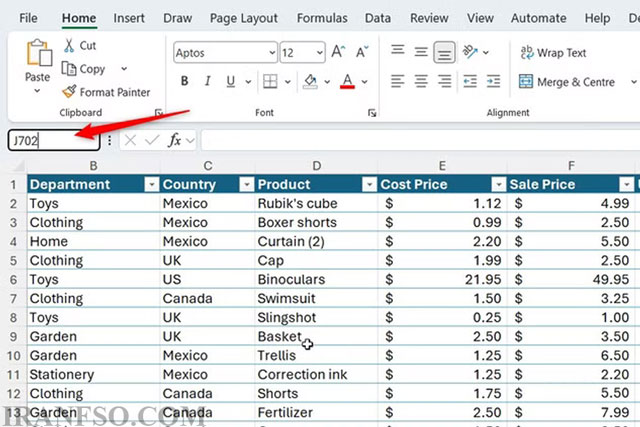
Task: Click the Paste clipboard icon
Action: point(39,53)
